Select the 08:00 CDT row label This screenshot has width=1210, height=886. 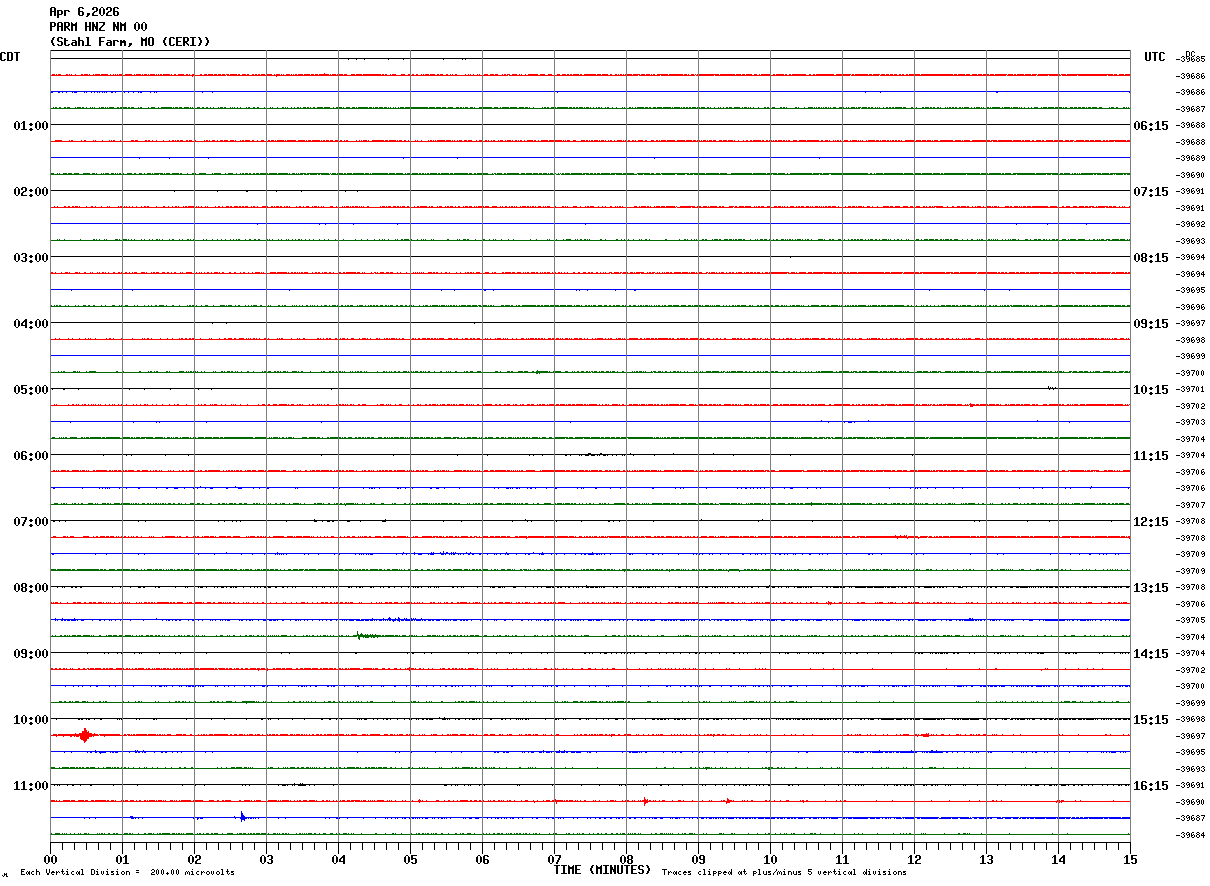point(31,587)
